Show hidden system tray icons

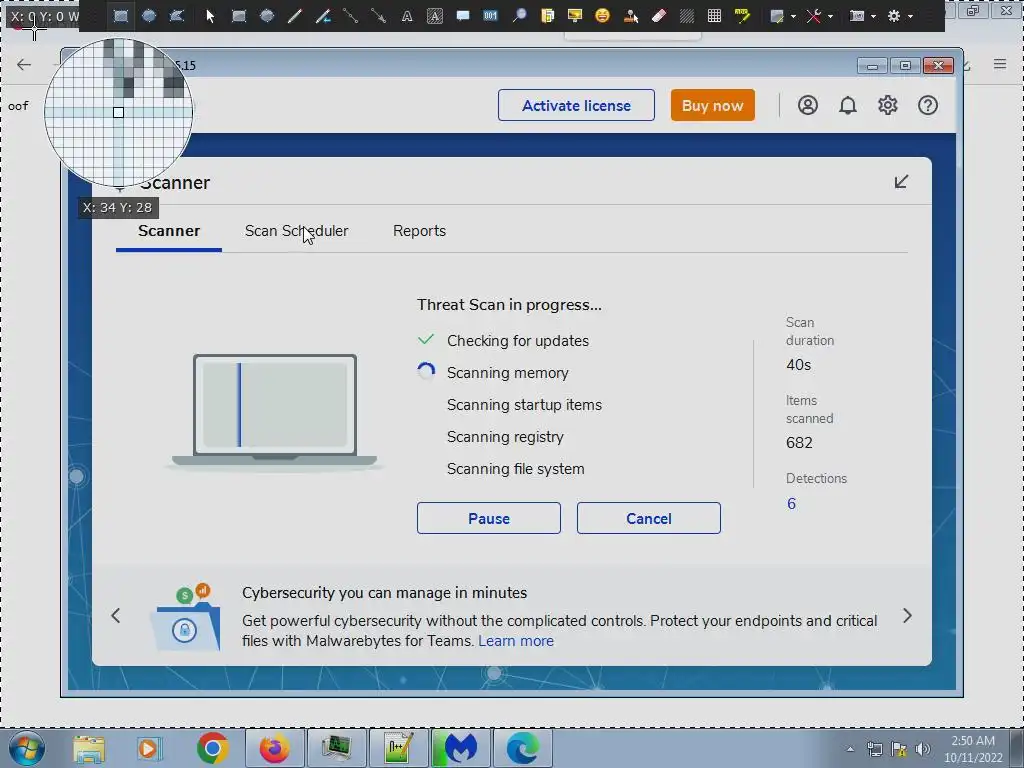(850, 749)
